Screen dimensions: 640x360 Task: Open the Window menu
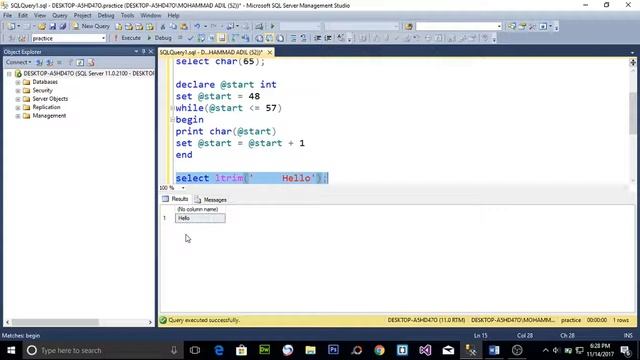click(x=151, y=16)
